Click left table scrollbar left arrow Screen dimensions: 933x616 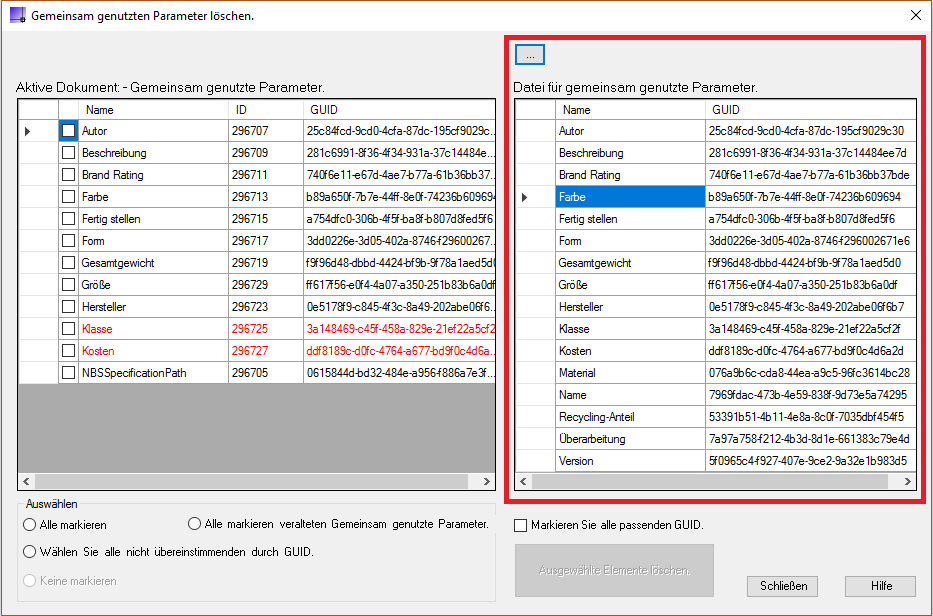click(26, 481)
